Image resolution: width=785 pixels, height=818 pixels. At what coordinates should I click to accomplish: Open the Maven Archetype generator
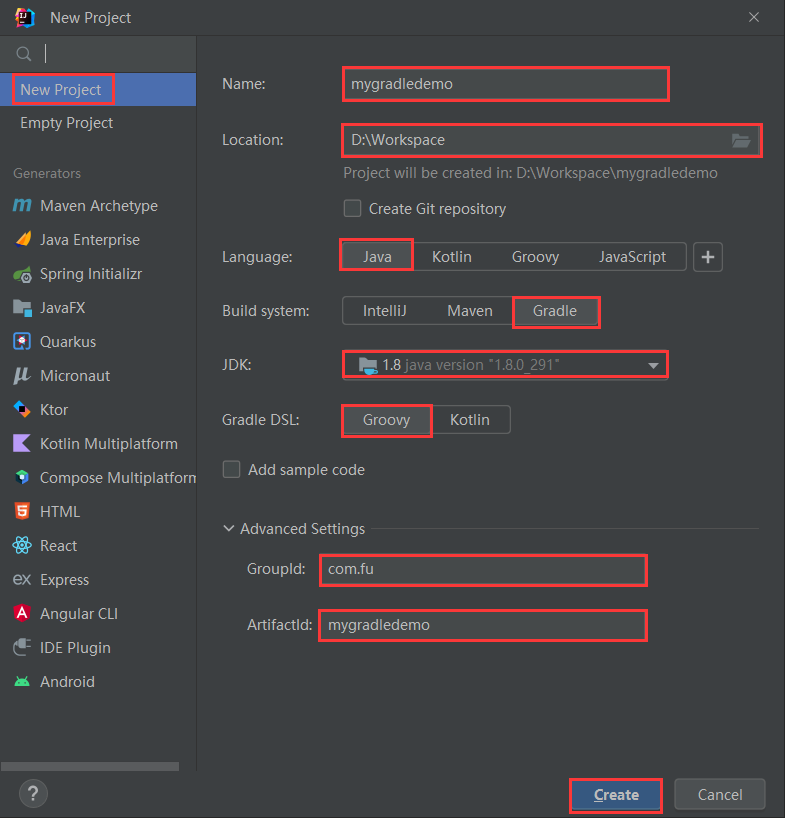click(x=98, y=206)
